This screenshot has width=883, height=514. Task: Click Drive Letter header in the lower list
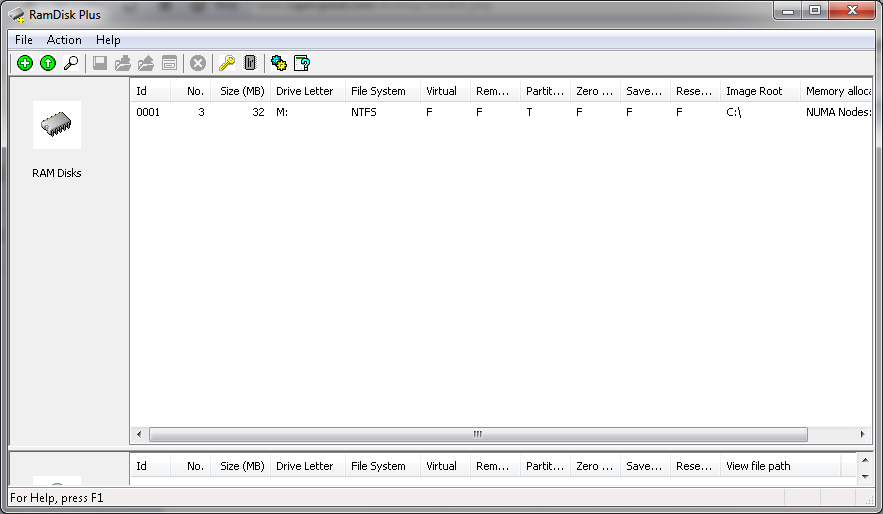click(x=307, y=466)
